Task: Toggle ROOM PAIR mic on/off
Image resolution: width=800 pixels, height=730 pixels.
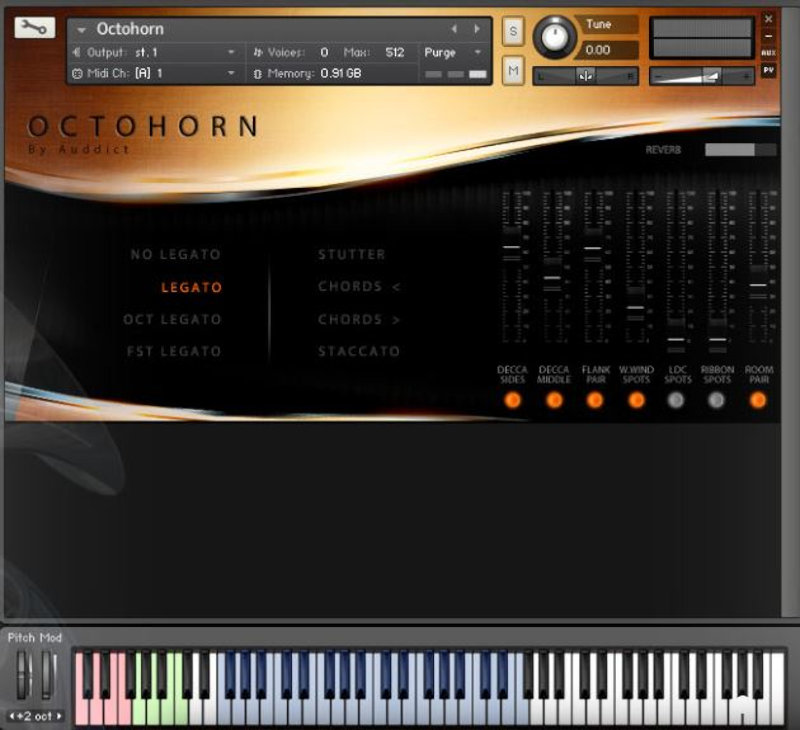Action: (x=758, y=400)
